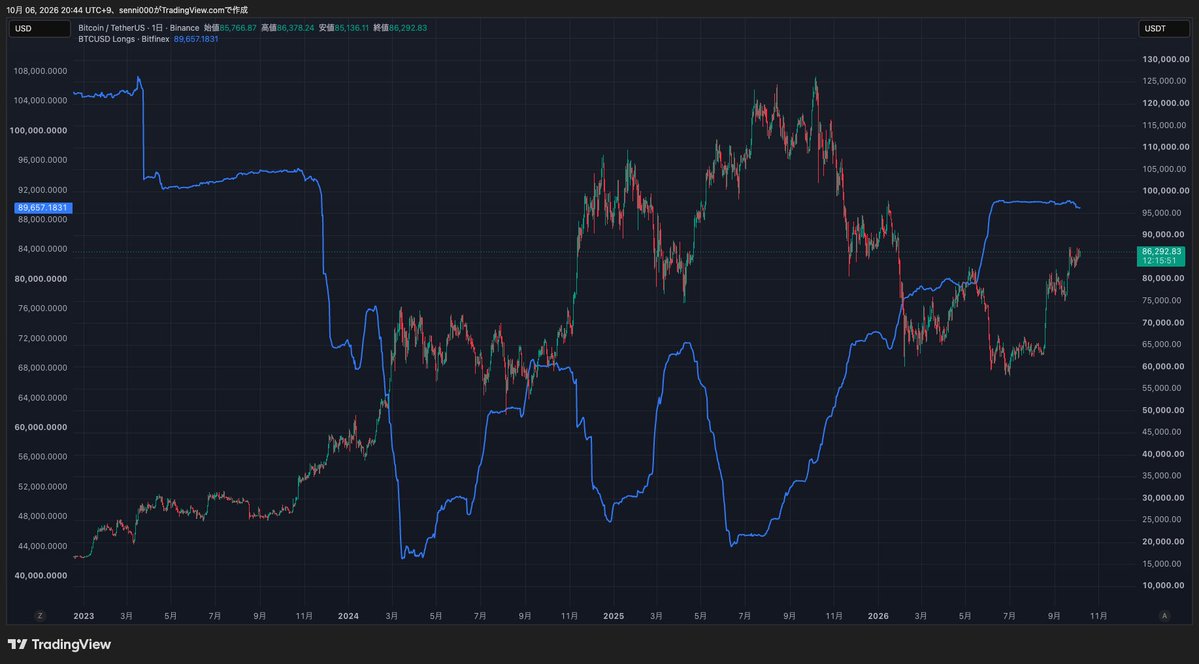Click the TradingView.com attribution text
This screenshot has height=664, width=1199.
pos(193,10)
